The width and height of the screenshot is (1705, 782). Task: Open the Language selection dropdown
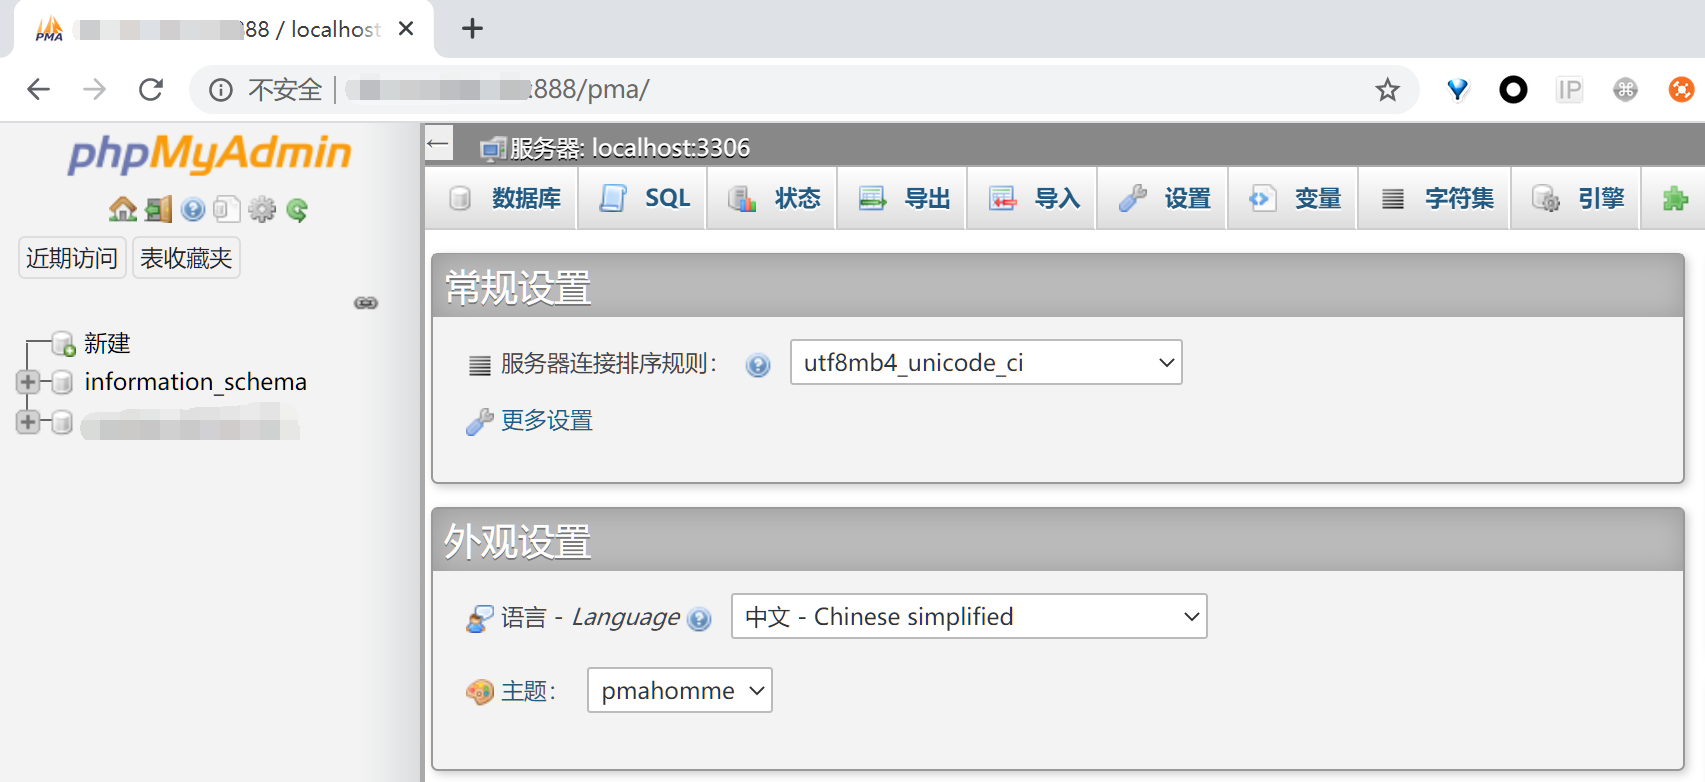969,616
